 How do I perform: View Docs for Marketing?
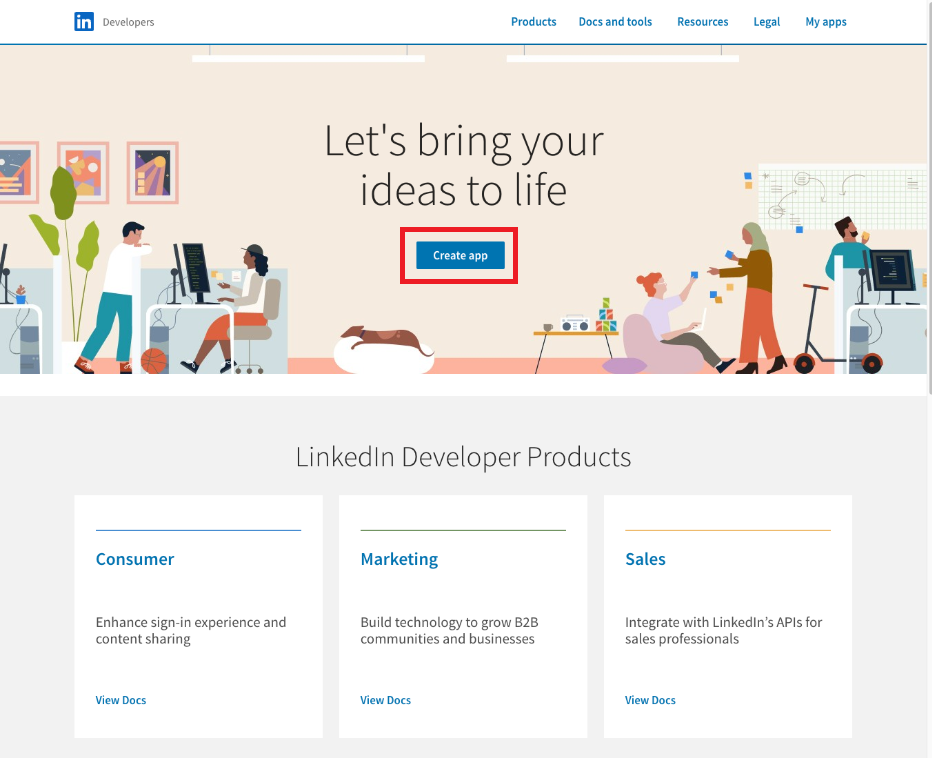pyautogui.click(x=385, y=700)
